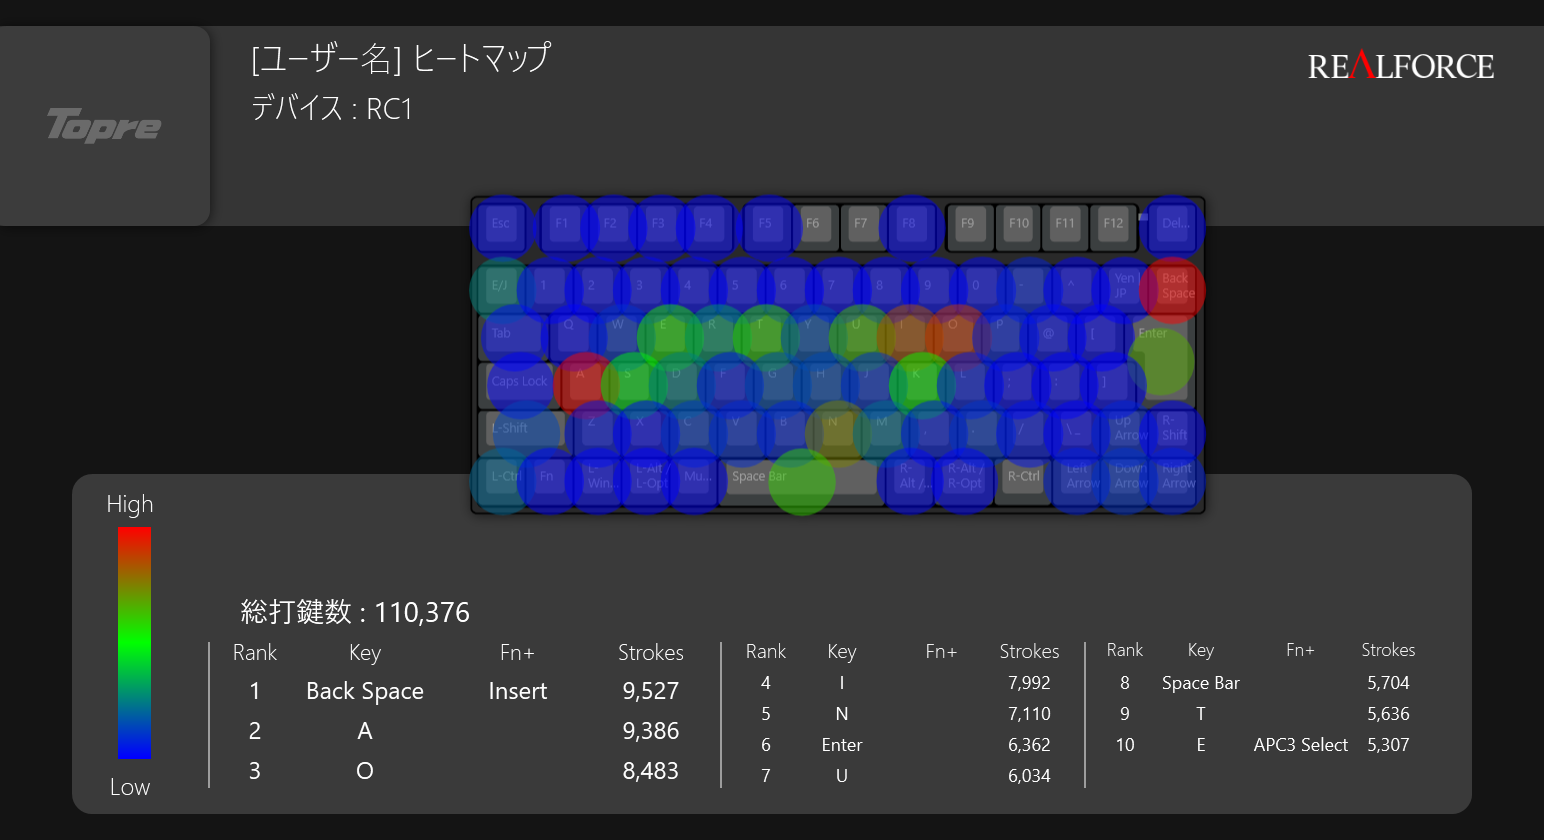The height and width of the screenshot is (840, 1544).
Task: Select the F8 key on the heatmap
Action: [x=910, y=226]
